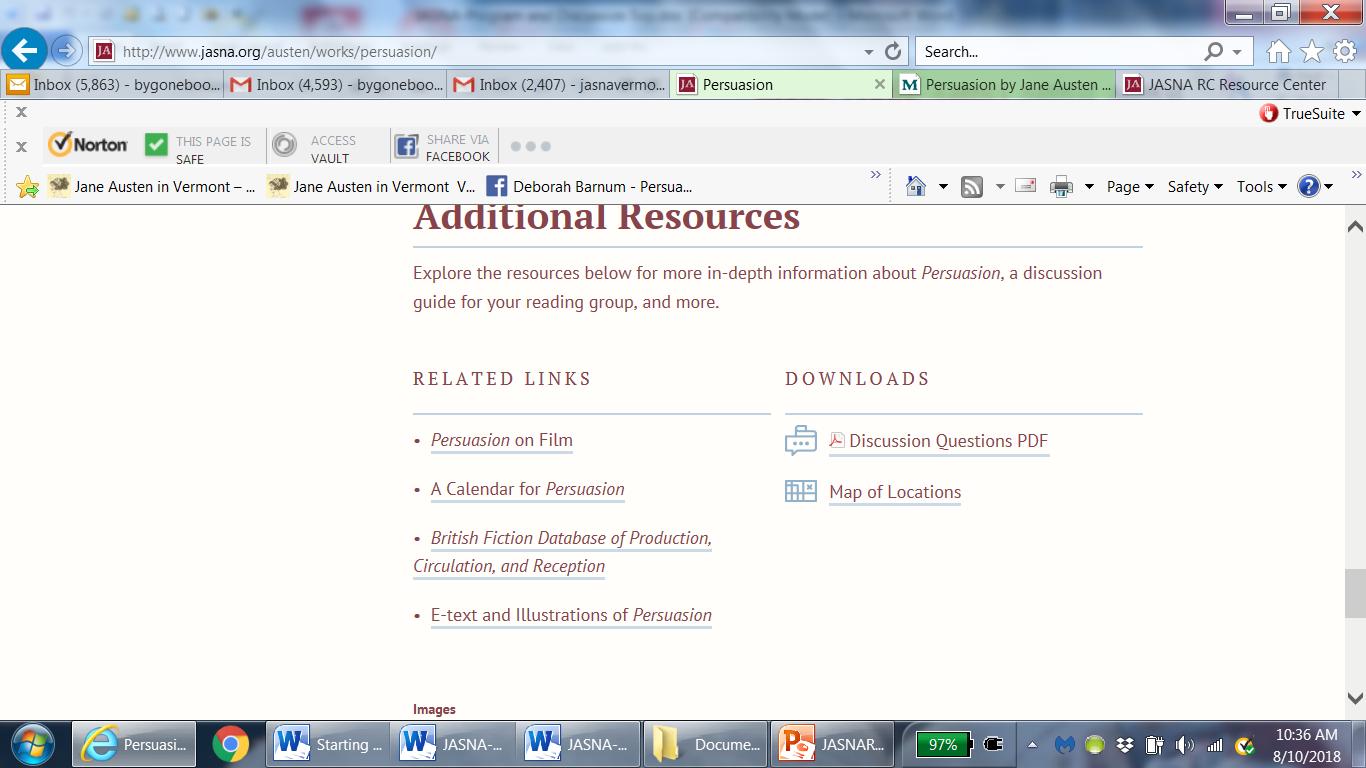Click the browser Back arrow button
This screenshot has height=768, width=1366.
(25, 49)
